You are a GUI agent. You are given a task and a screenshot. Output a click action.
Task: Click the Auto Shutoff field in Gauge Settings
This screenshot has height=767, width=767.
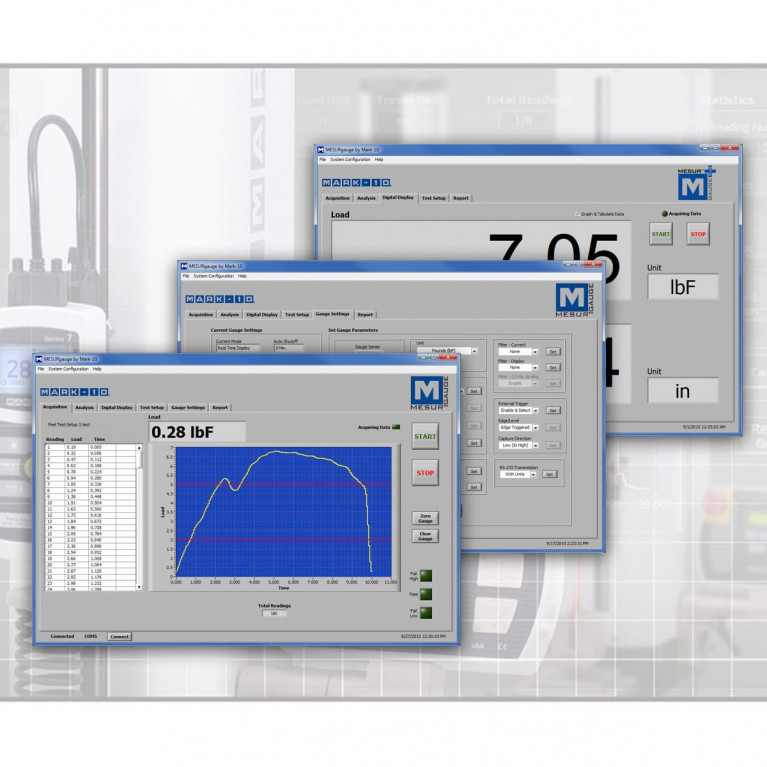click(289, 348)
